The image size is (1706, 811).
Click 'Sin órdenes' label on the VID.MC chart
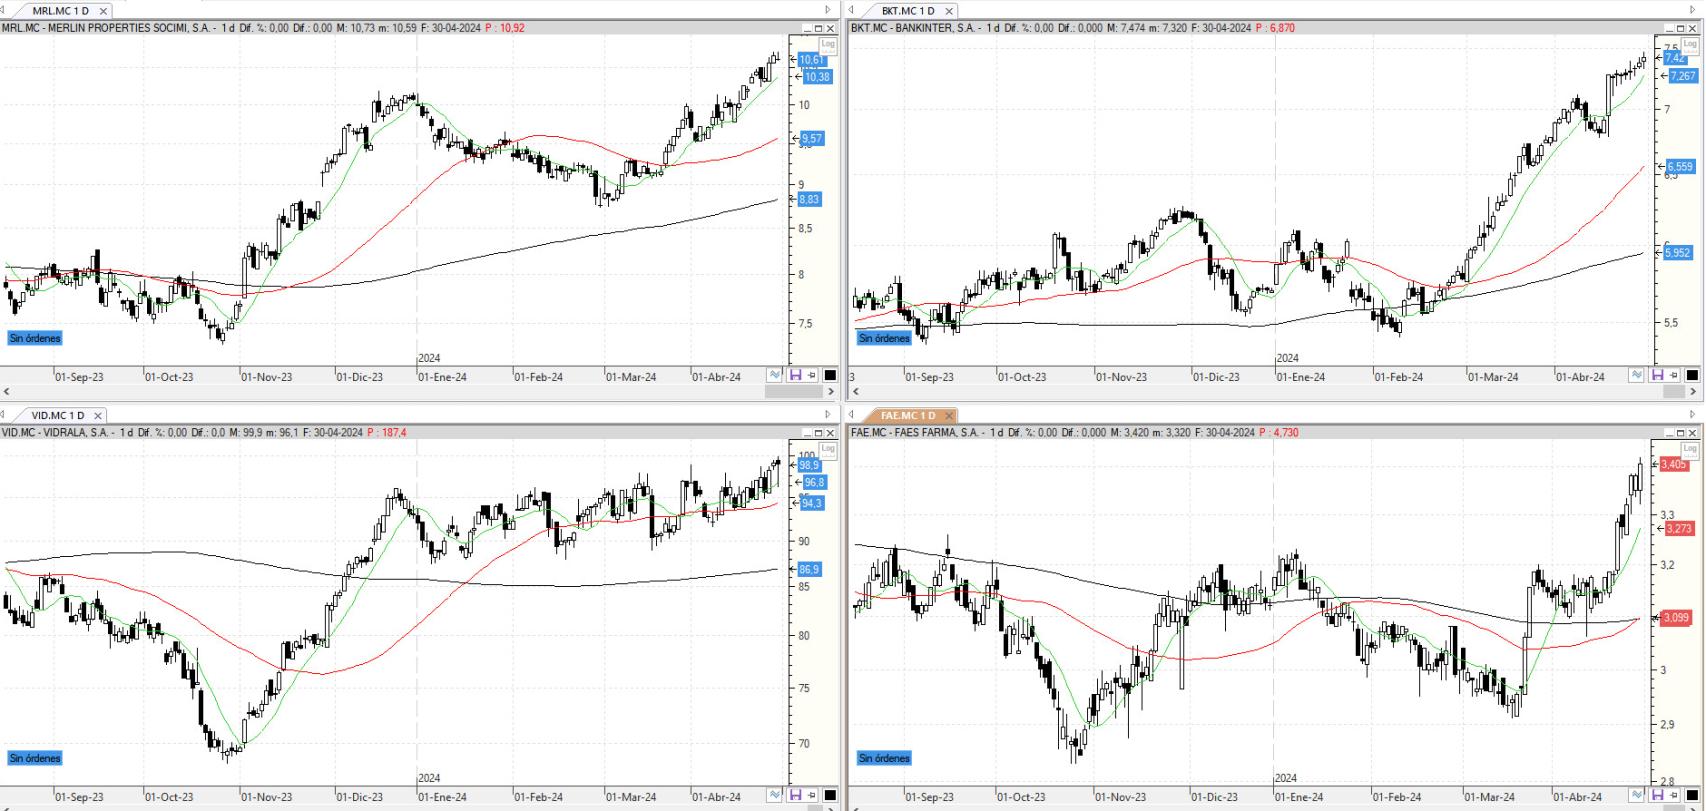[x=35, y=758]
